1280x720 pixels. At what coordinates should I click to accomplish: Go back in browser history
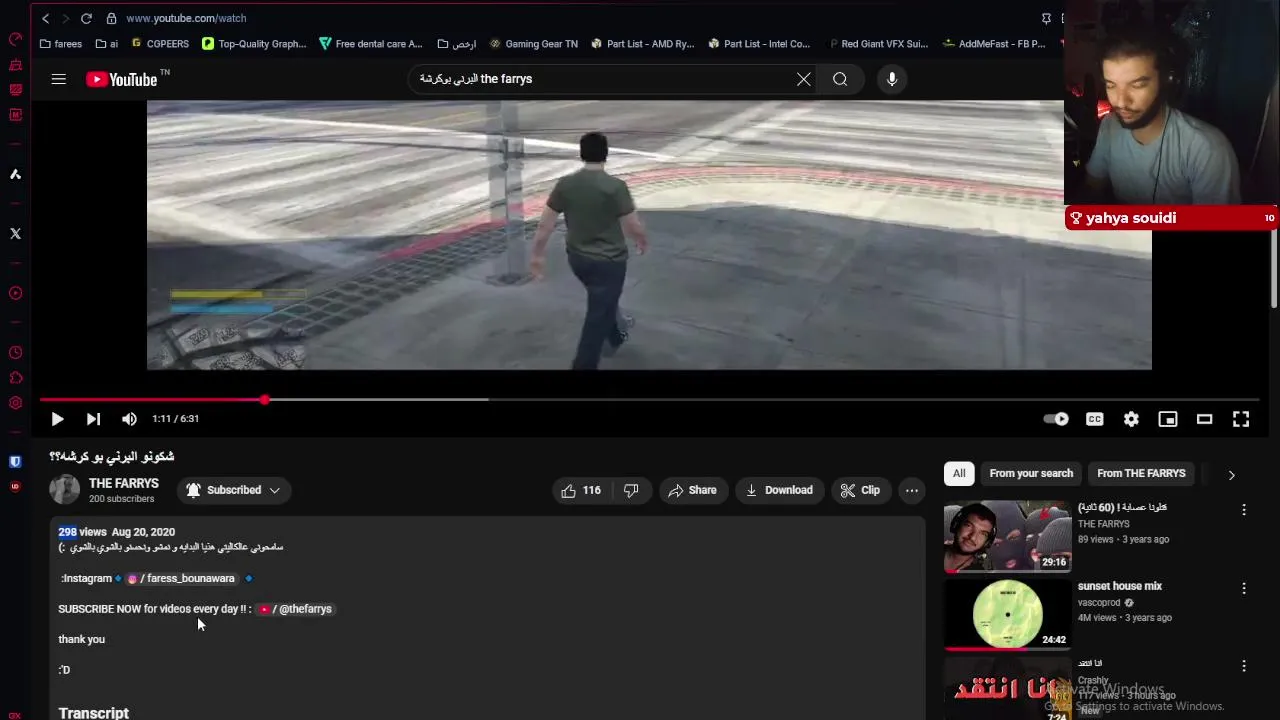pyautogui.click(x=45, y=18)
